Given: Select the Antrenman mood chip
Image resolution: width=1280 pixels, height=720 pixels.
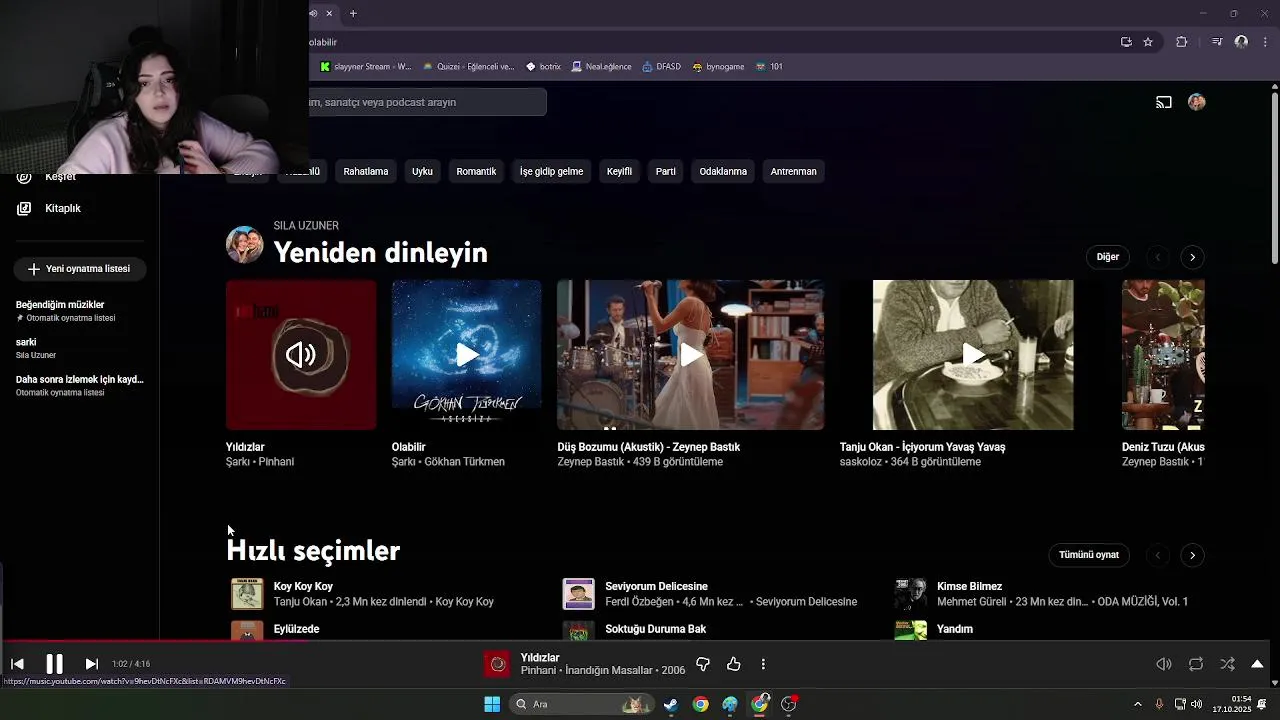Looking at the screenshot, I should point(794,171).
